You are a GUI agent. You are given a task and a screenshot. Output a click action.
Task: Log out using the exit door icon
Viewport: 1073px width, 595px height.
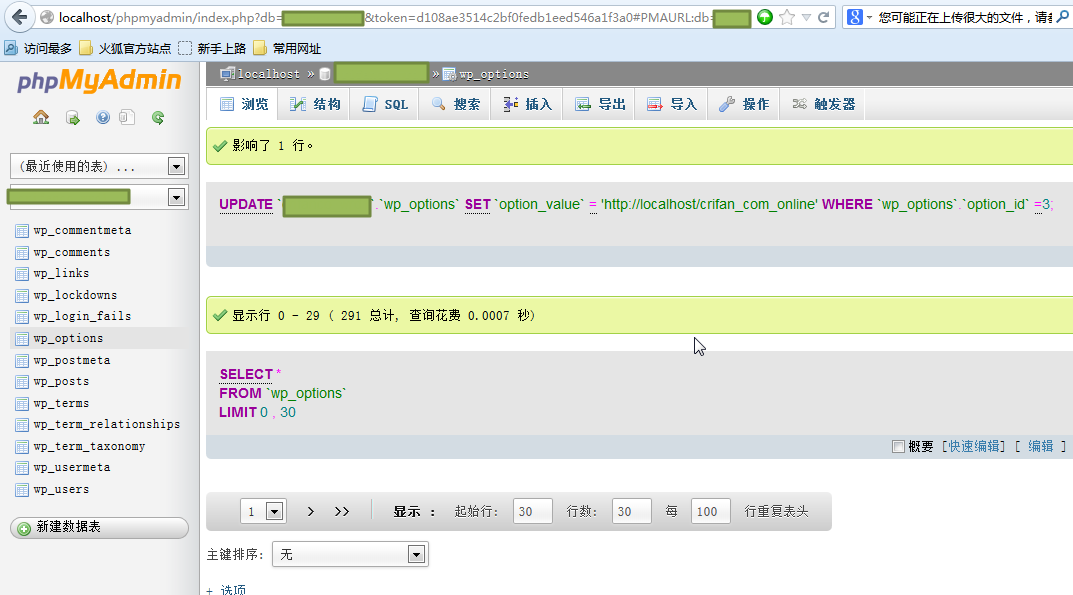73,118
